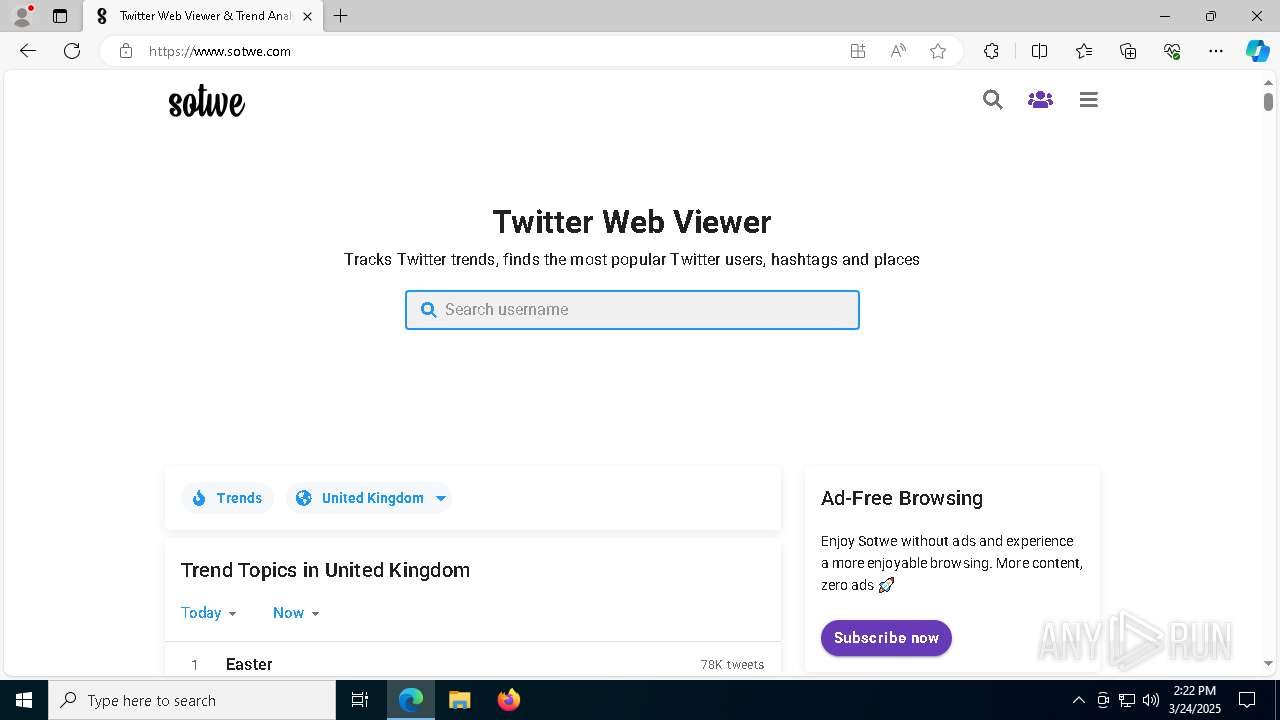The height and width of the screenshot is (720, 1280).
Task: Expand the Now time dropdown
Action: click(296, 613)
